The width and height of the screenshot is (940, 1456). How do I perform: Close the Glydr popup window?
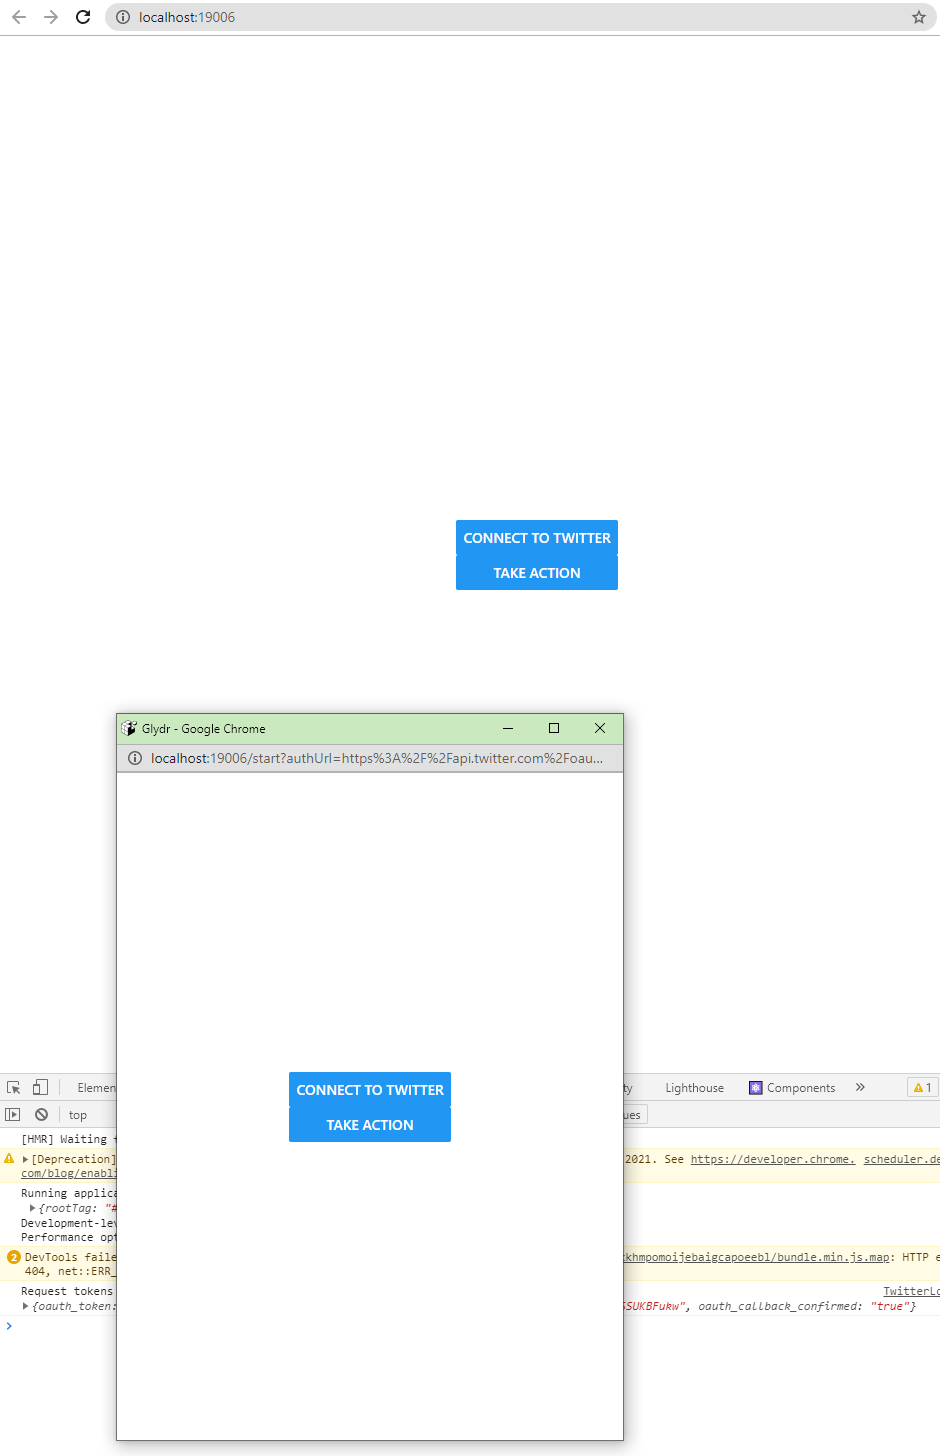click(600, 728)
